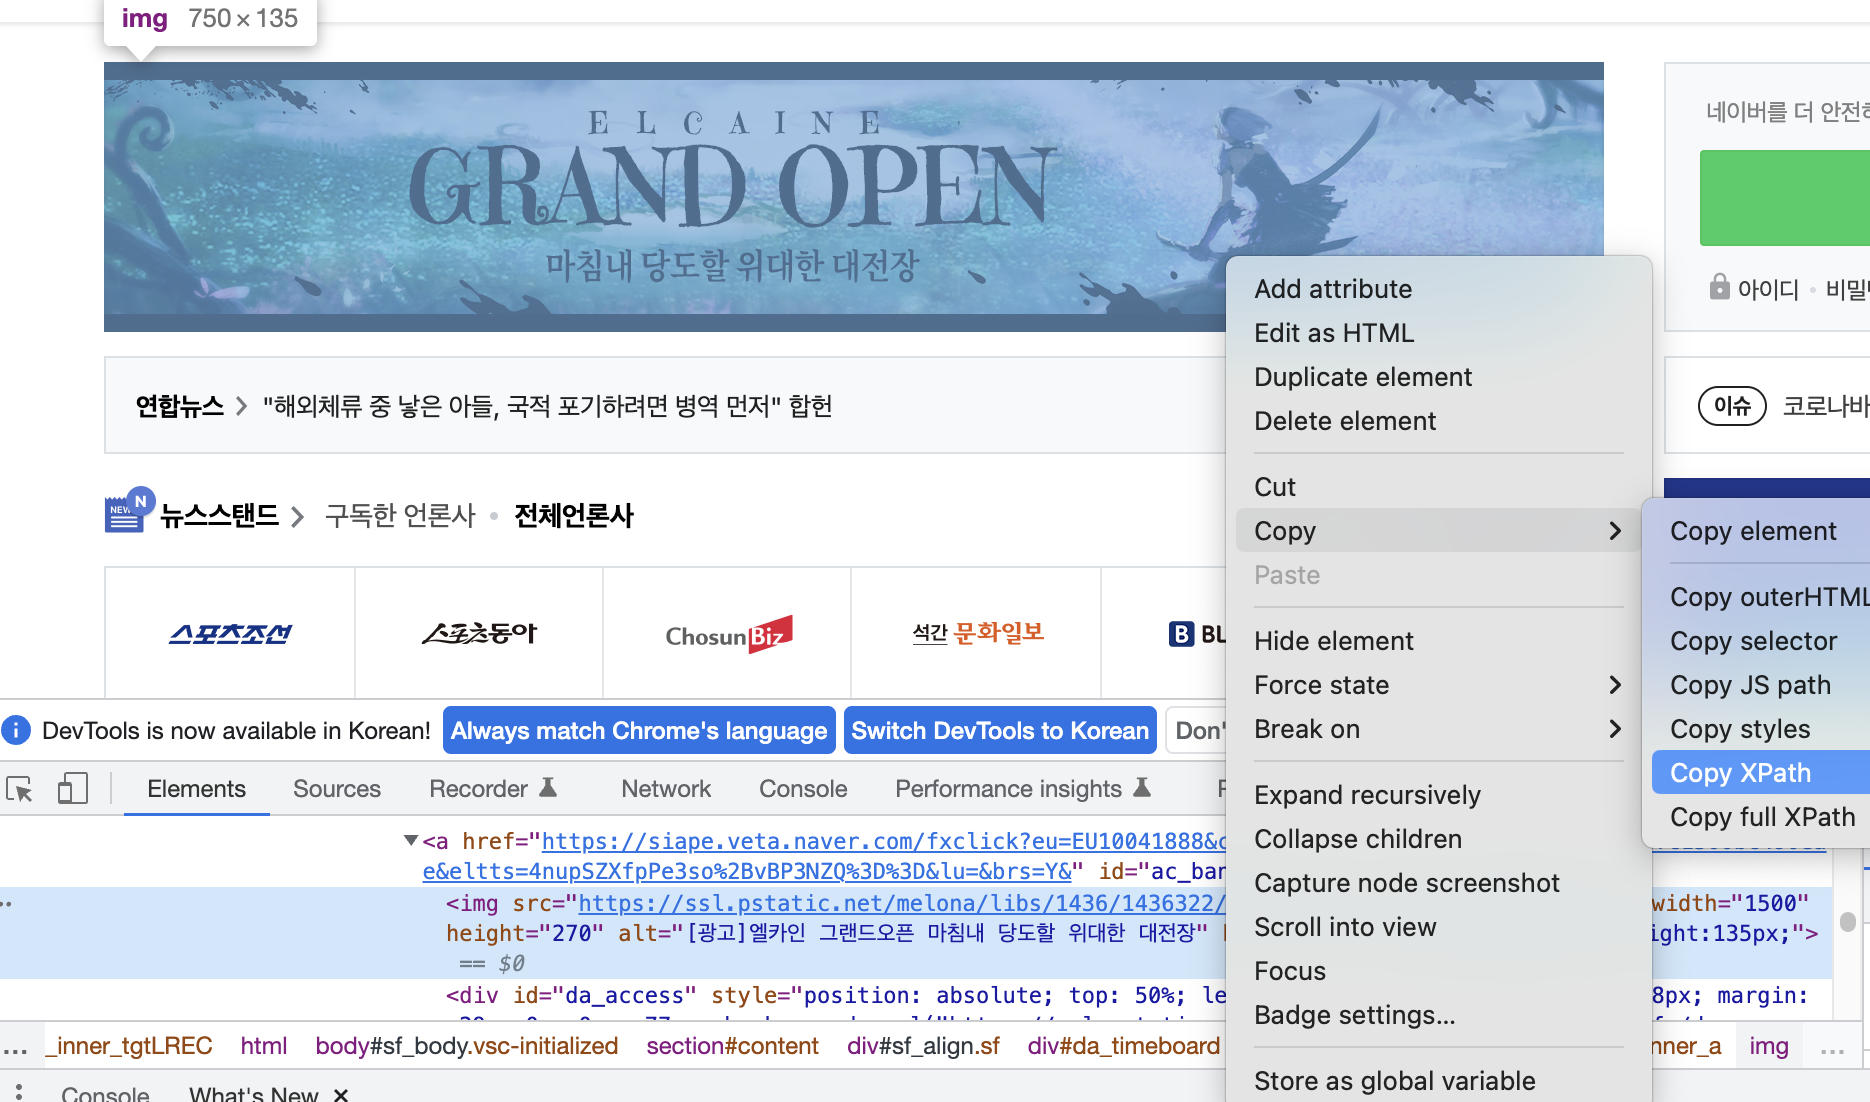
Task: Click the chevron after 연합뉴스
Action: (x=241, y=406)
